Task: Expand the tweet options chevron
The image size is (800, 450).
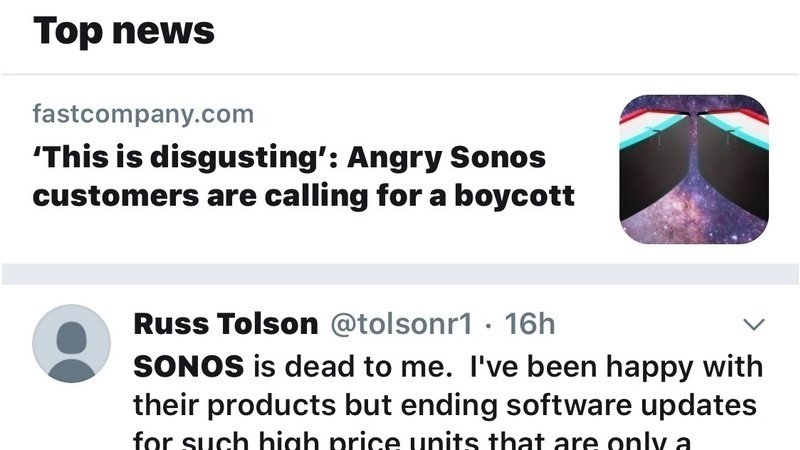Action: tap(755, 324)
